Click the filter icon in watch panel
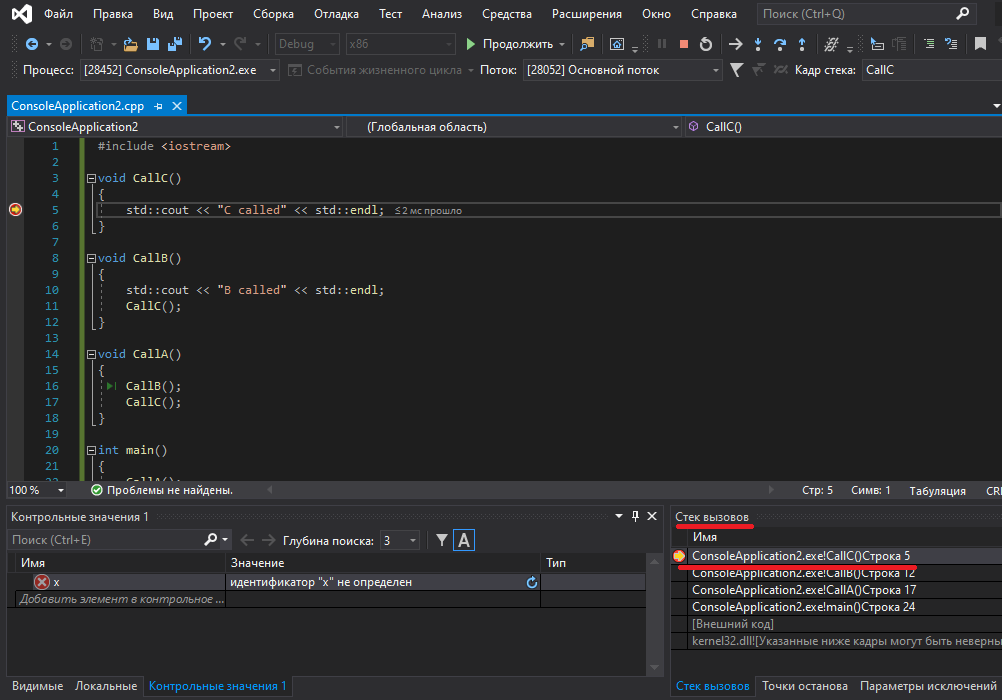Screen dimensions: 1002x700 click(442, 540)
